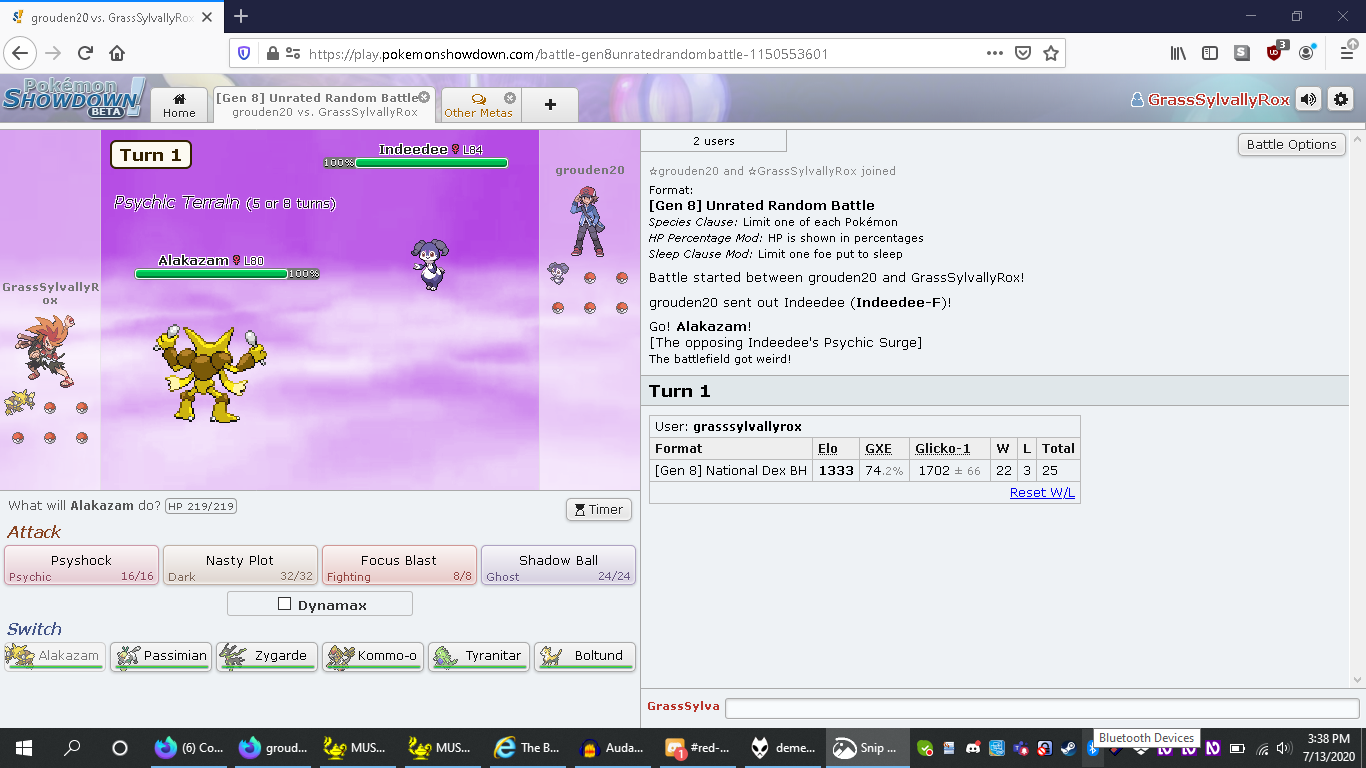Open Snip & Sketch taskbar item

pyautogui.click(x=868, y=748)
